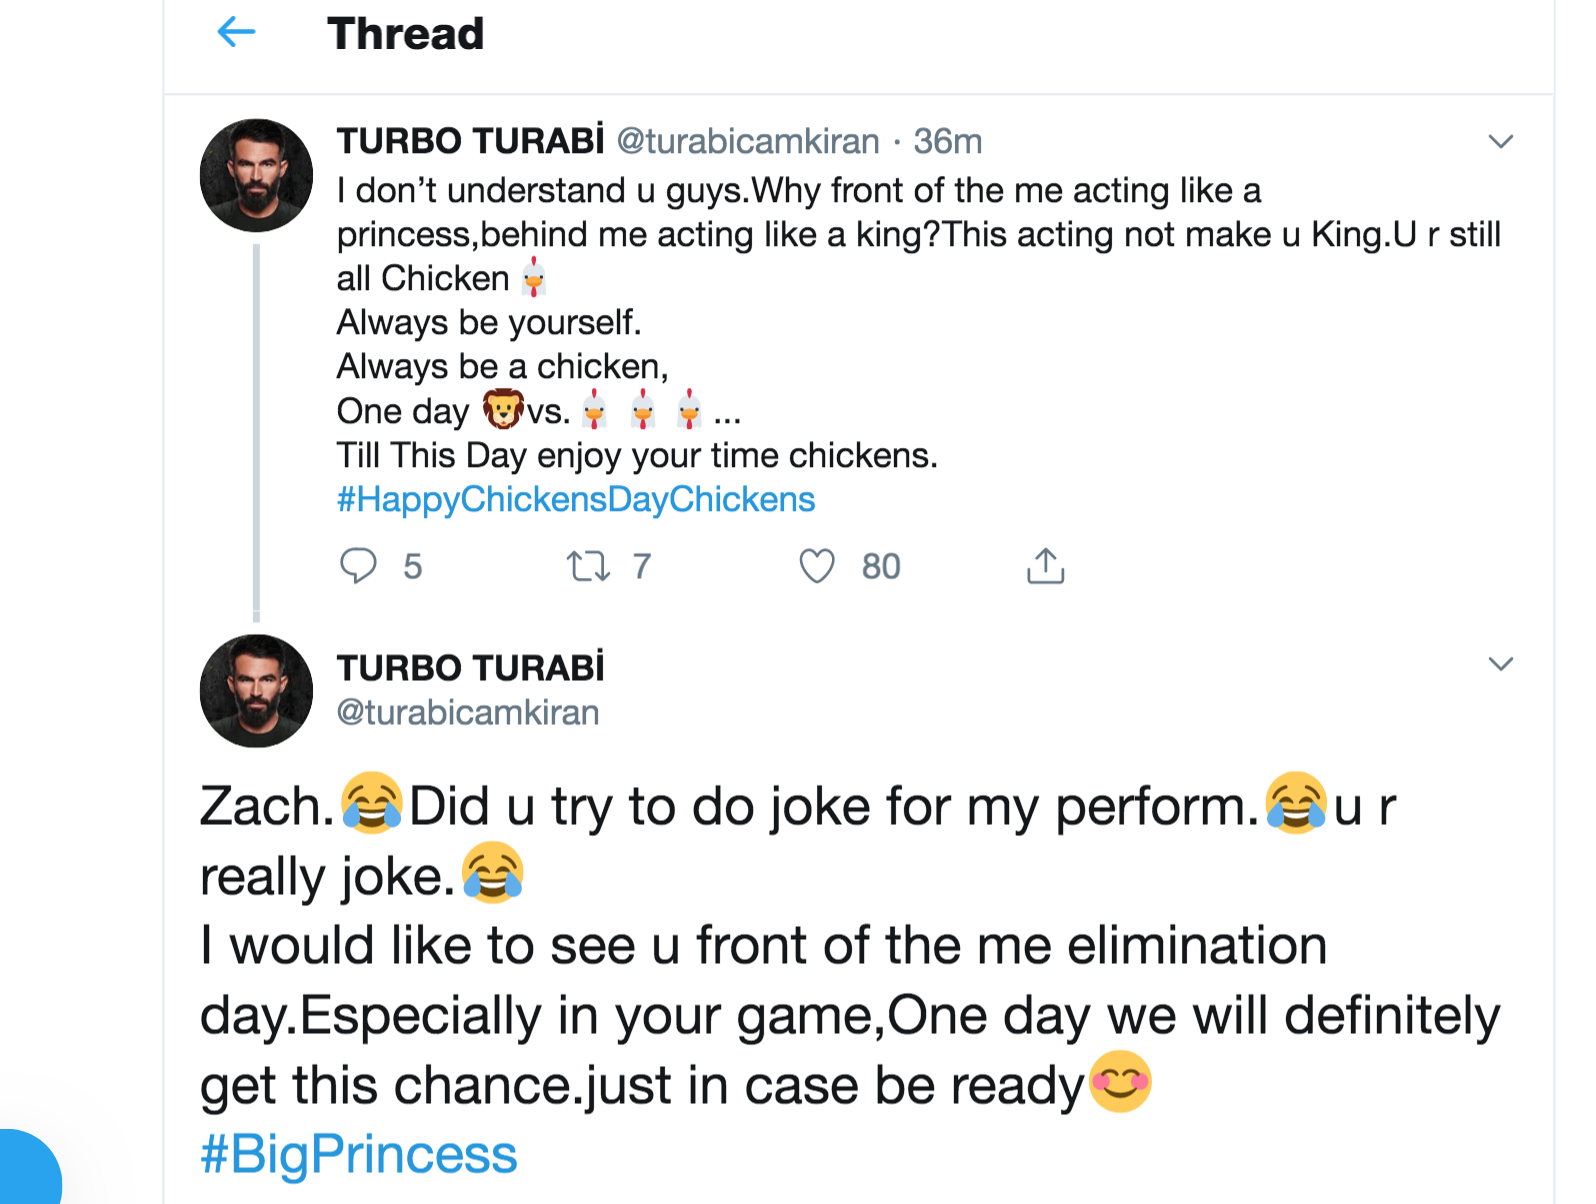Open the #BigPrincess hashtag
This screenshot has height=1204, width=1596.
tap(358, 1155)
